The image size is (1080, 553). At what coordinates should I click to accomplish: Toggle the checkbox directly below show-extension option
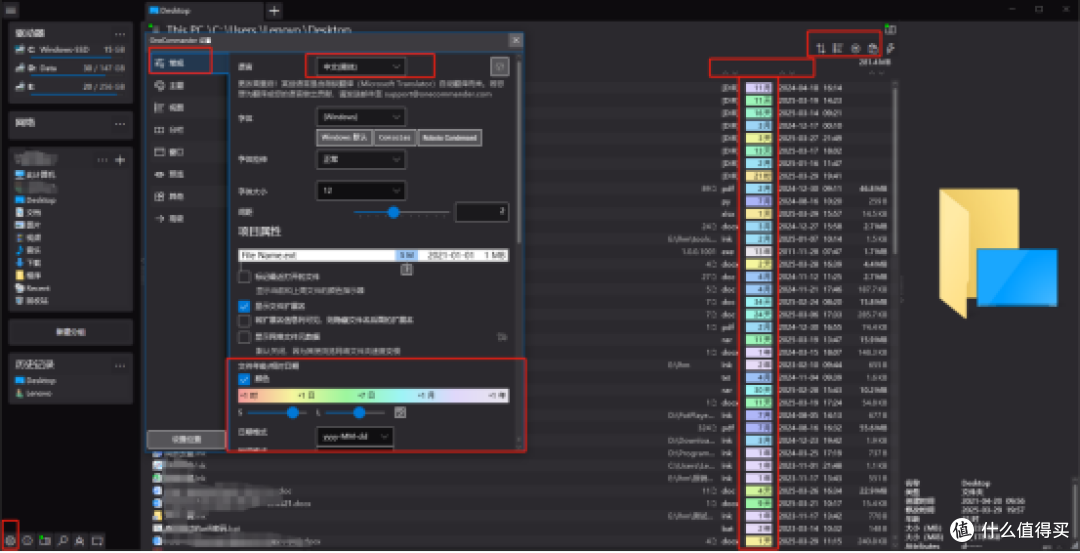pos(244,321)
